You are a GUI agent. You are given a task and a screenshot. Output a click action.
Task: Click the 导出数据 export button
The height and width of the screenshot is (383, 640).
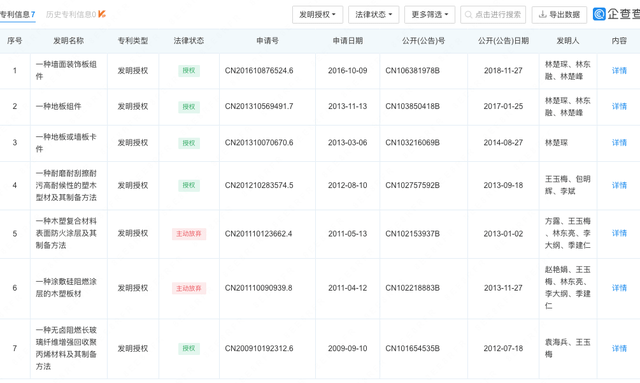point(559,15)
